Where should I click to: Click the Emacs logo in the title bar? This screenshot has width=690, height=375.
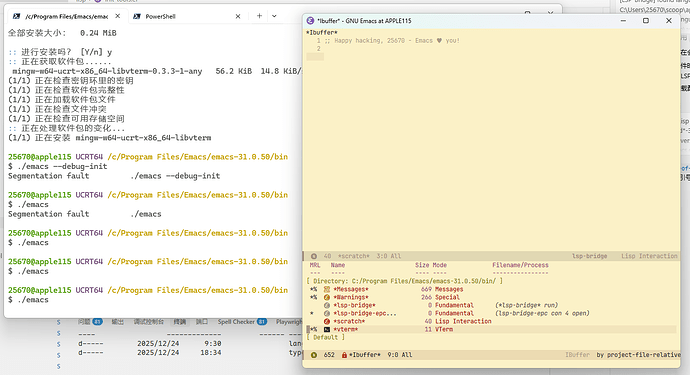[x=310, y=21]
